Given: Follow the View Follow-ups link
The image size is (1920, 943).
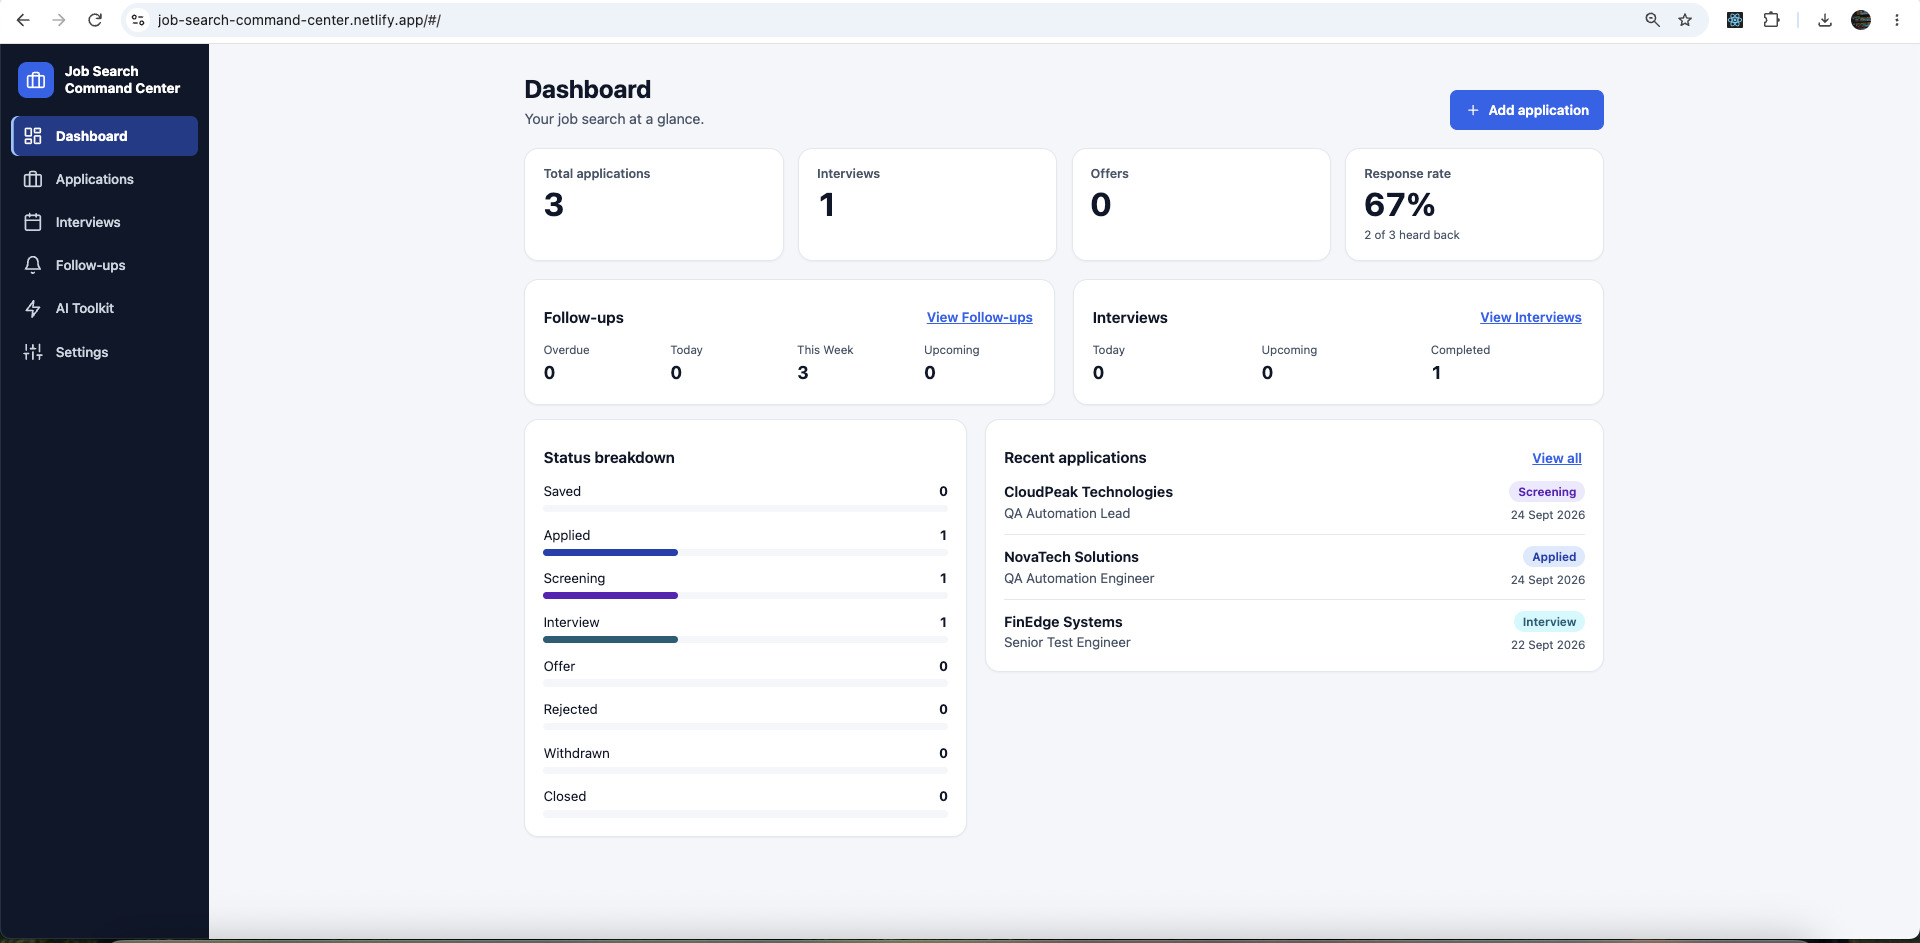Looking at the screenshot, I should [x=979, y=317].
